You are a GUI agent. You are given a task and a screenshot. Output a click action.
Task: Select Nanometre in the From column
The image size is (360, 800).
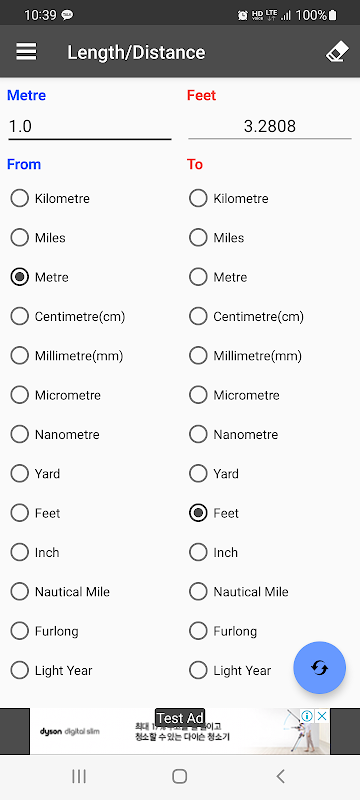(x=55, y=434)
